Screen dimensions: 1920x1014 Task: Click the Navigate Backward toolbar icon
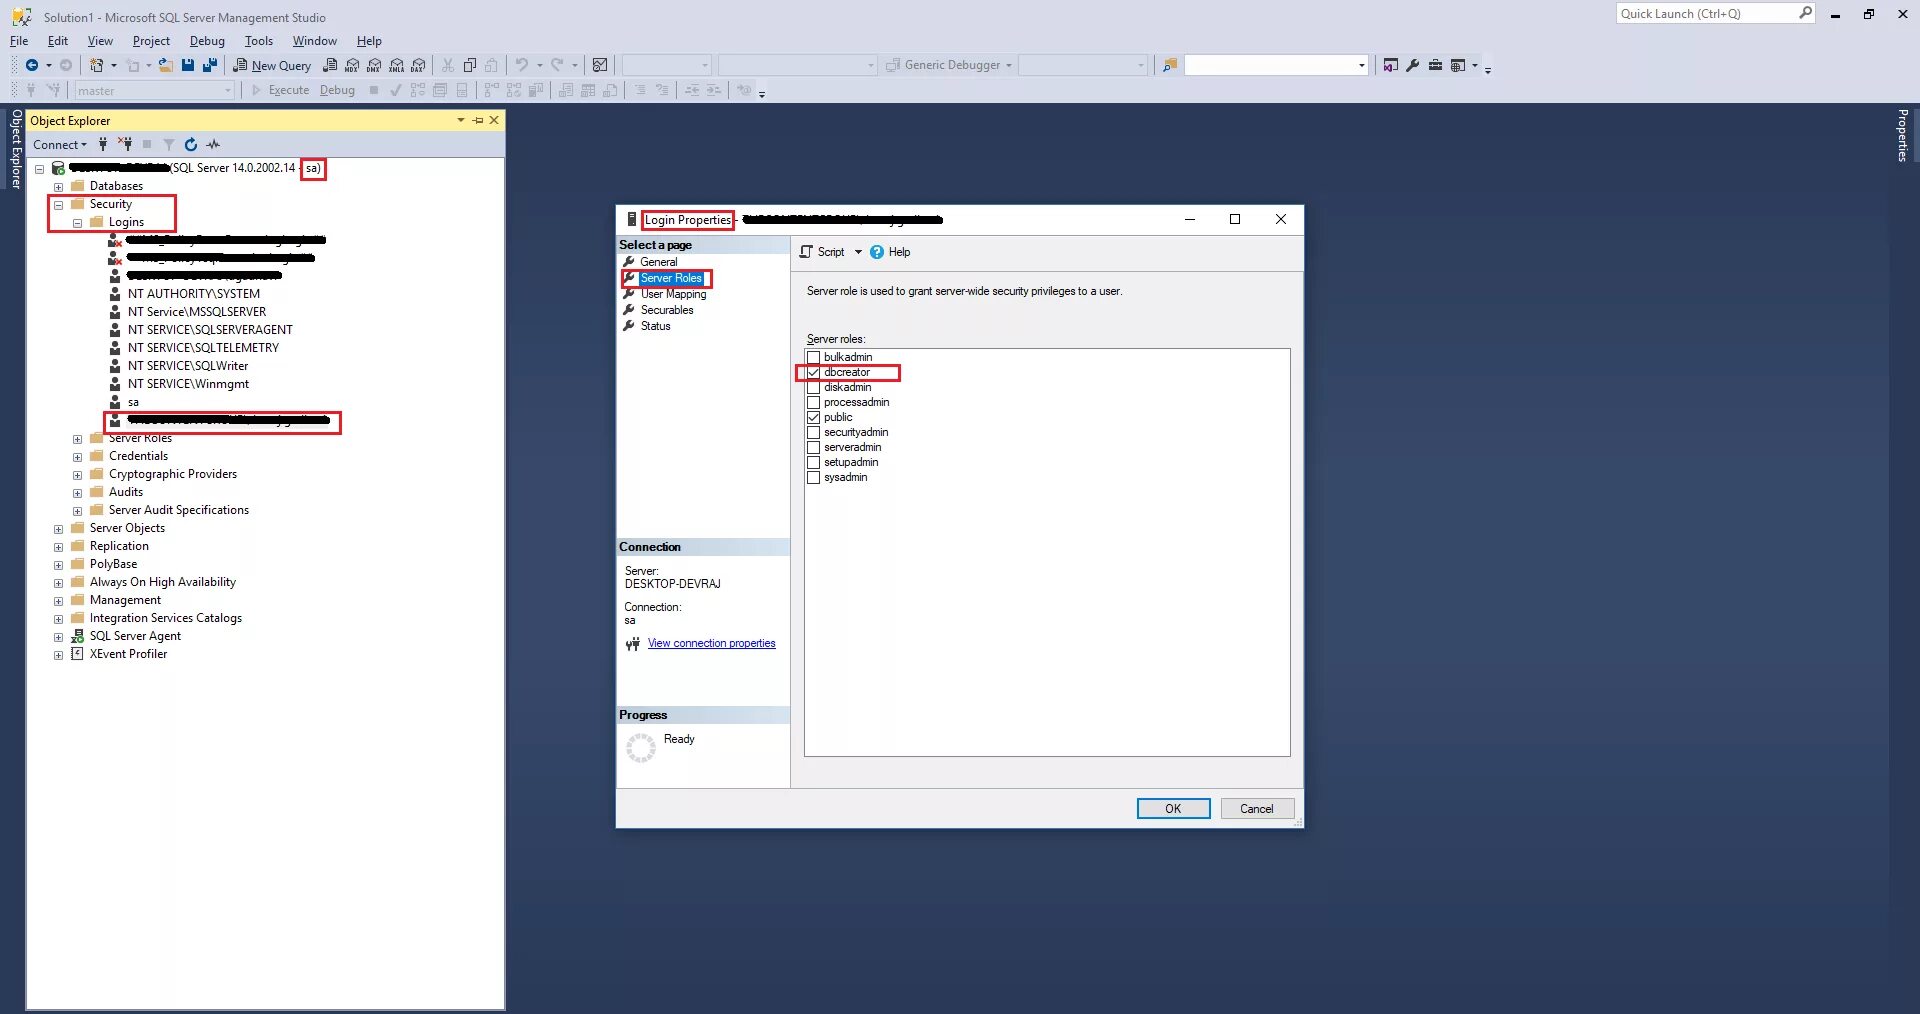[x=32, y=65]
